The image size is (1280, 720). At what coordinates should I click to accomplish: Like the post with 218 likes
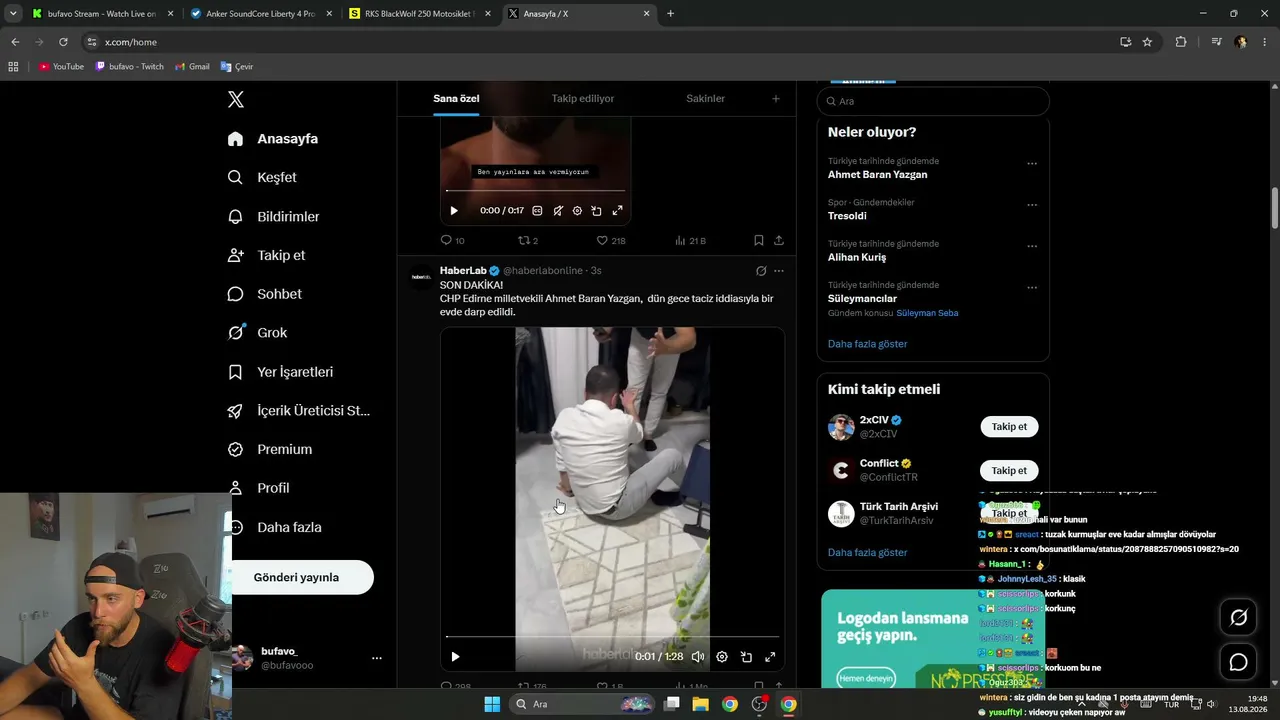pyautogui.click(x=602, y=240)
